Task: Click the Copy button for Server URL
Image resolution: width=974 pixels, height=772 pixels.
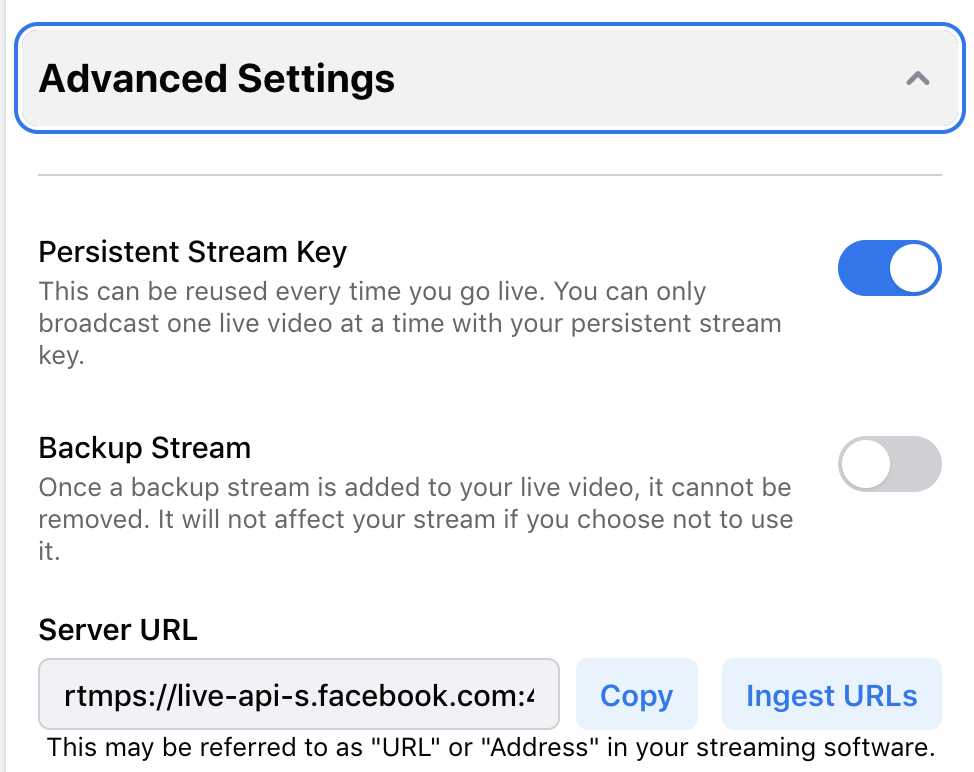Action: click(636, 694)
